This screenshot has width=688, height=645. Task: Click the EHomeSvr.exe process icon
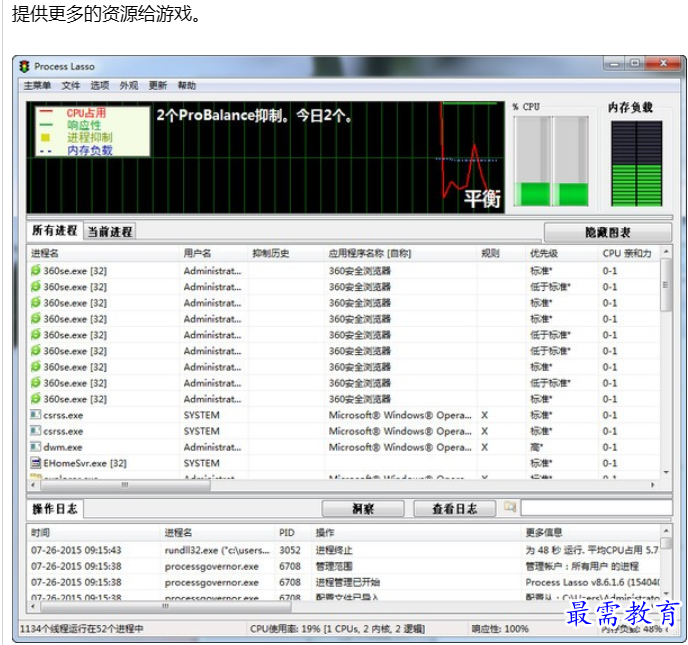pyautogui.click(x=36, y=463)
